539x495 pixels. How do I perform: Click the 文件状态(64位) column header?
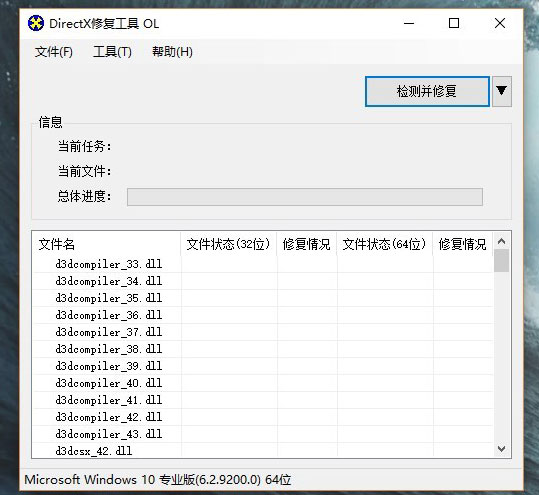tap(385, 244)
